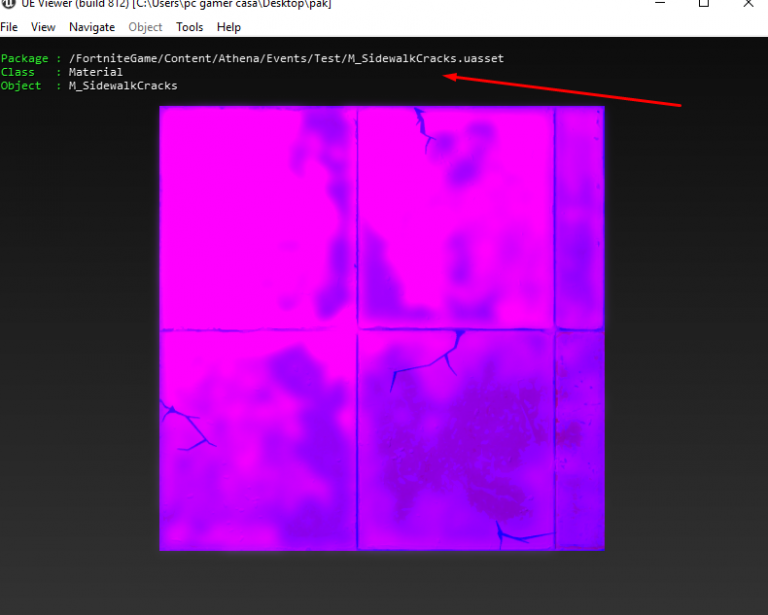The image size is (768, 615).
Task: Minimize the UE Viewer window
Action: pyautogui.click(x=658, y=4)
